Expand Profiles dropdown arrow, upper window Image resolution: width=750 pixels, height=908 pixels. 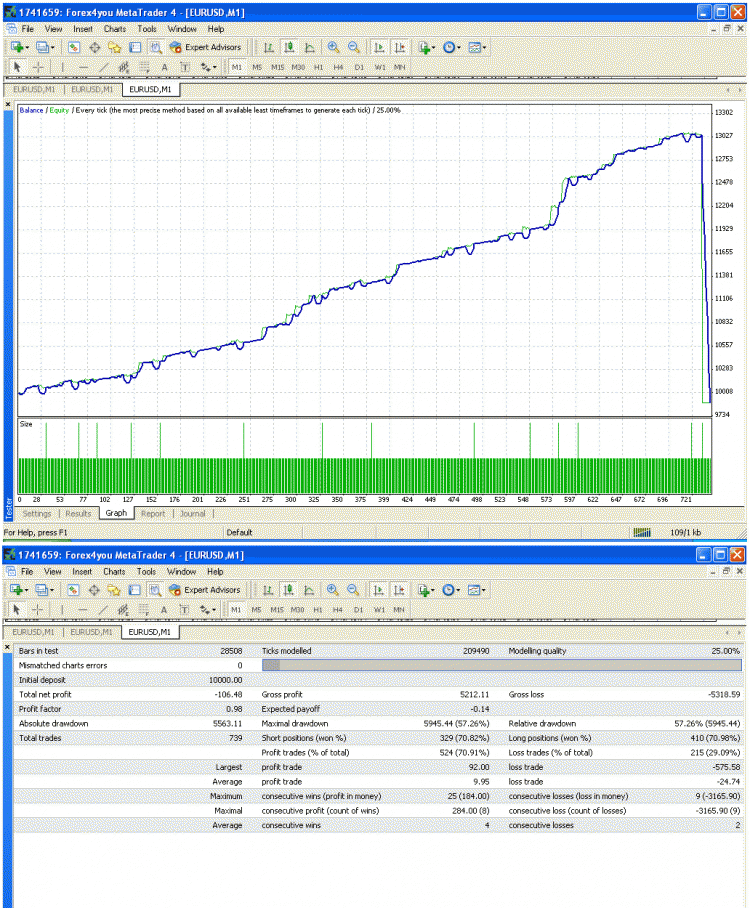(x=53, y=48)
